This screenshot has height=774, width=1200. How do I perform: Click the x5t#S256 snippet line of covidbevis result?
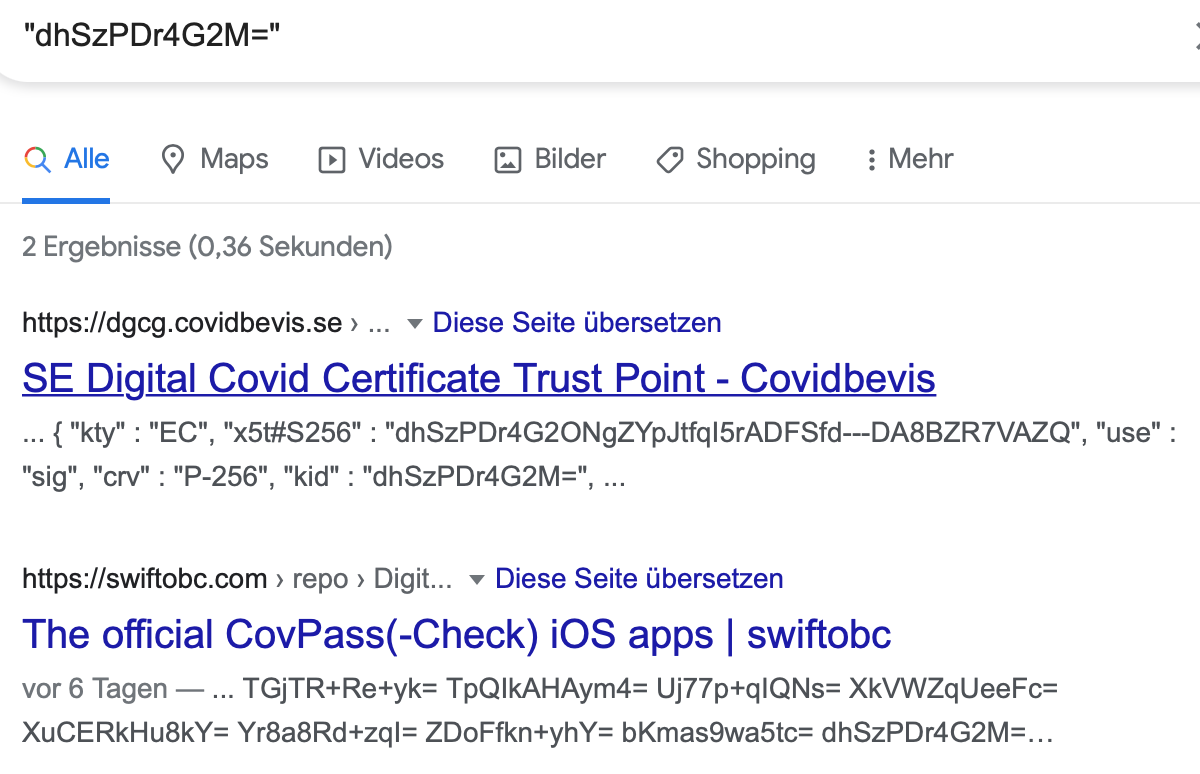pyautogui.click(x=600, y=435)
